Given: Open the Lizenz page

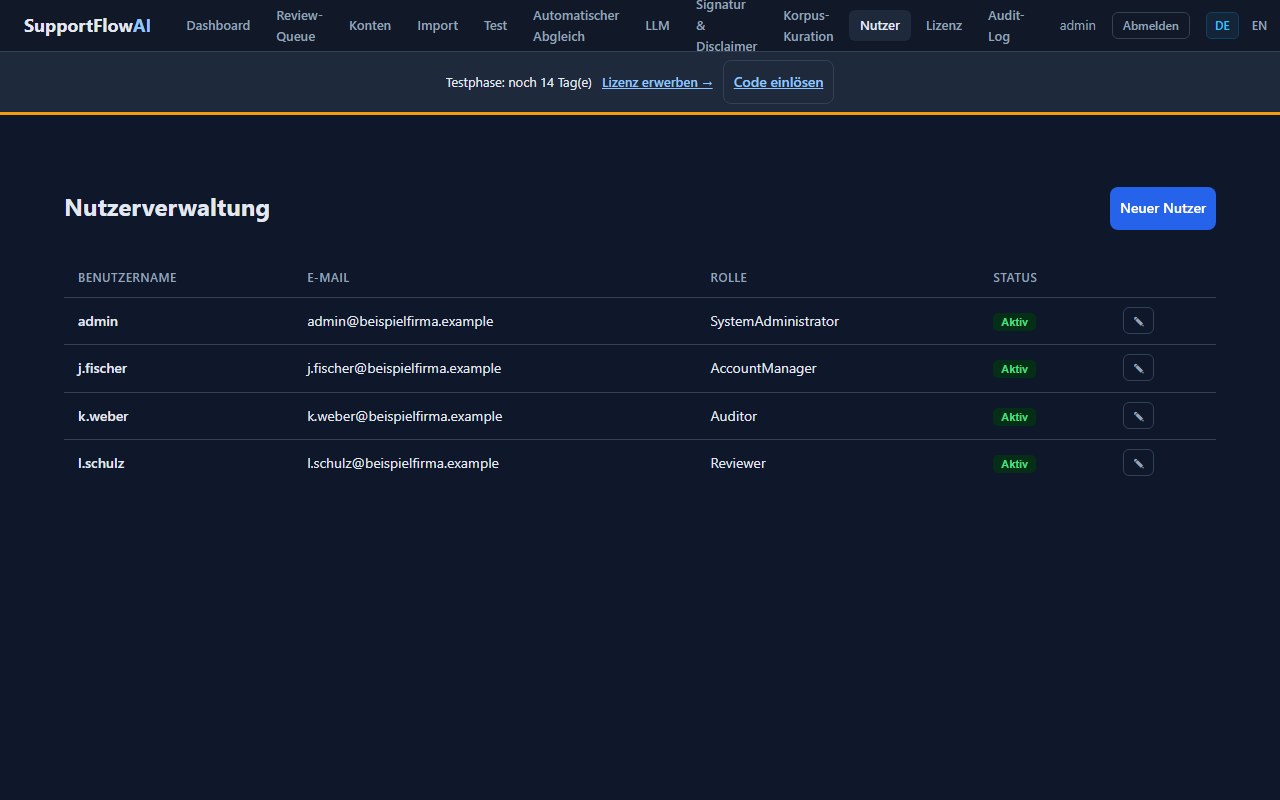Looking at the screenshot, I should tap(944, 26).
